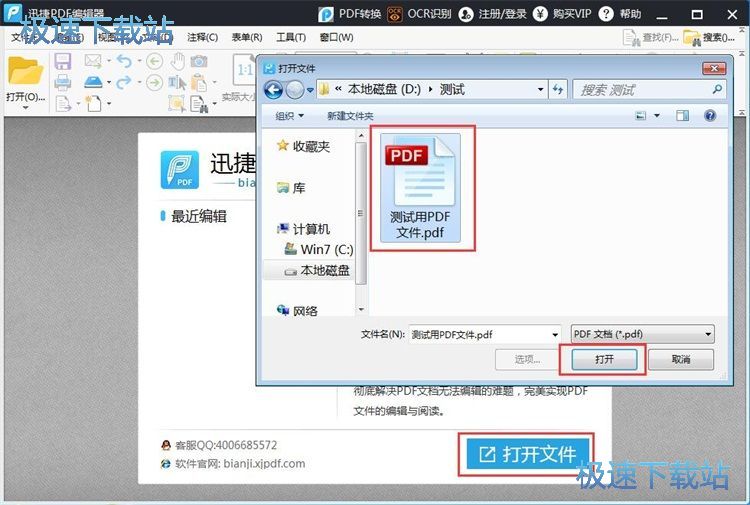Click the 打开 button in dialog
The height and width of the screenshot is (505, 750).
605,359
